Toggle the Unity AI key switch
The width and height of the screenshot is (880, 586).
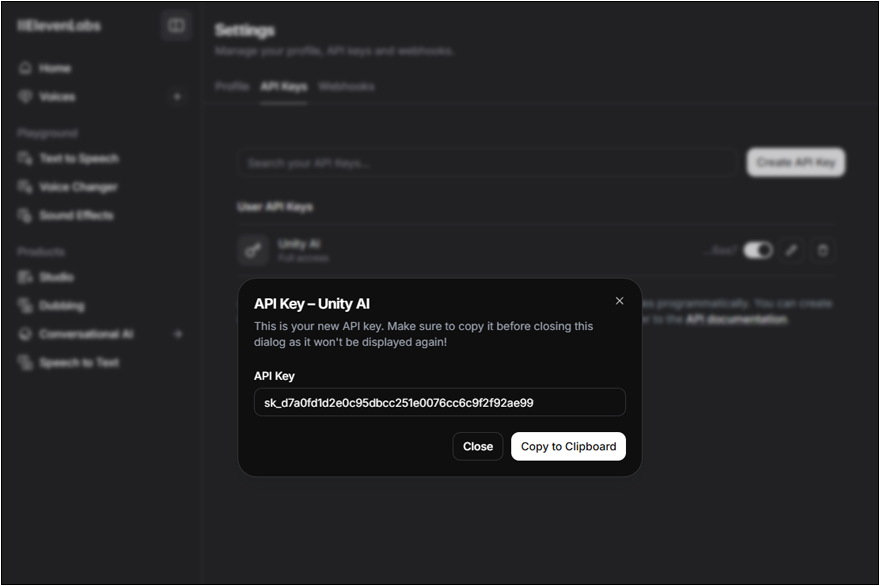758,250
